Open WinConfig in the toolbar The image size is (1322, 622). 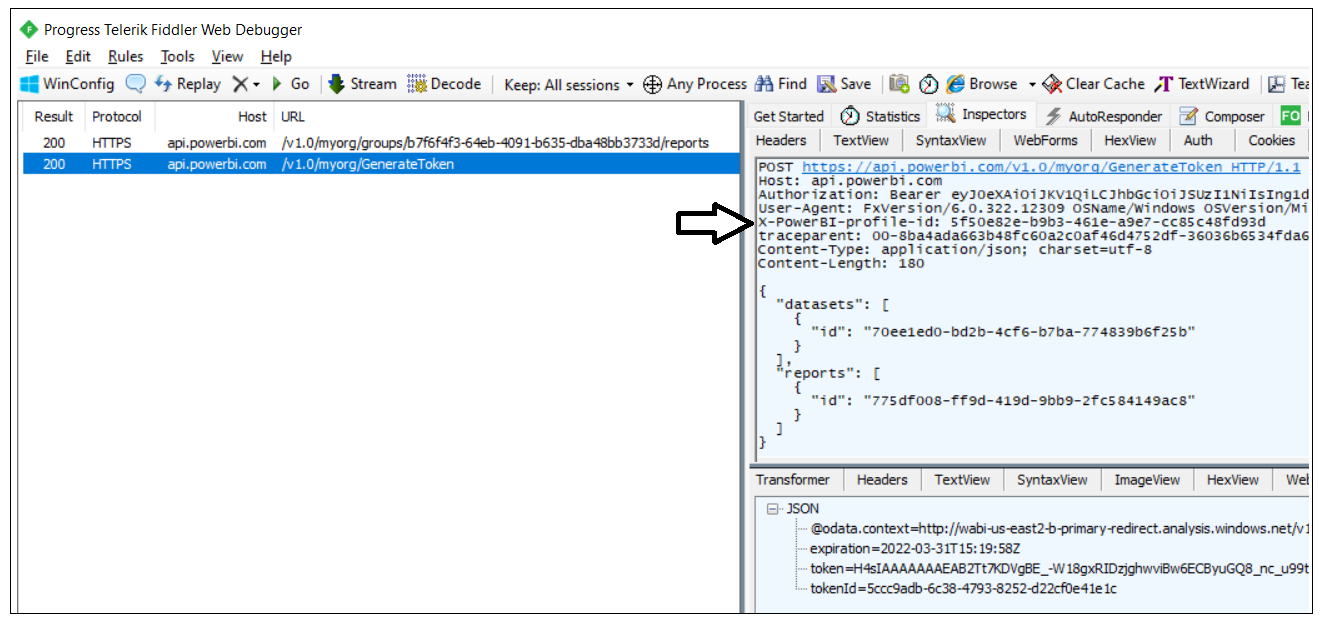(68, 84)
